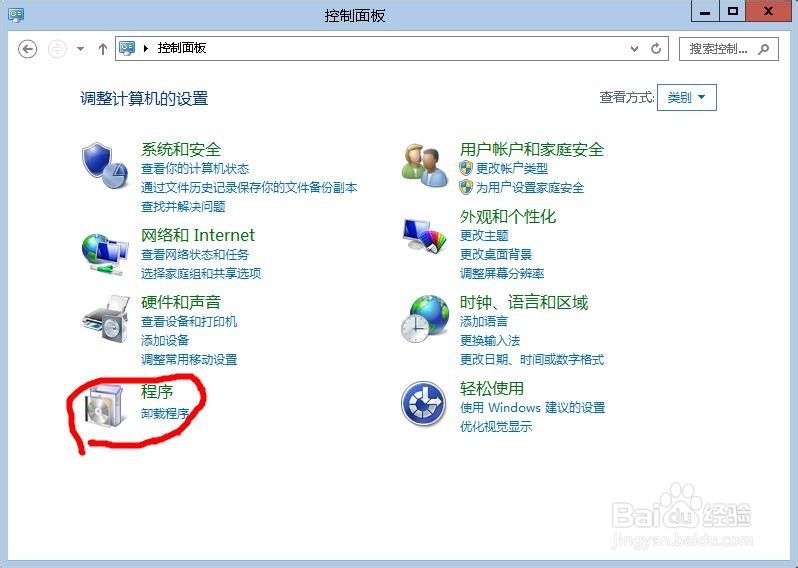Open the 硬件和声音 printer icon
Image resolution: width=798 pixels, height=568 pixels.
point(105,319)
